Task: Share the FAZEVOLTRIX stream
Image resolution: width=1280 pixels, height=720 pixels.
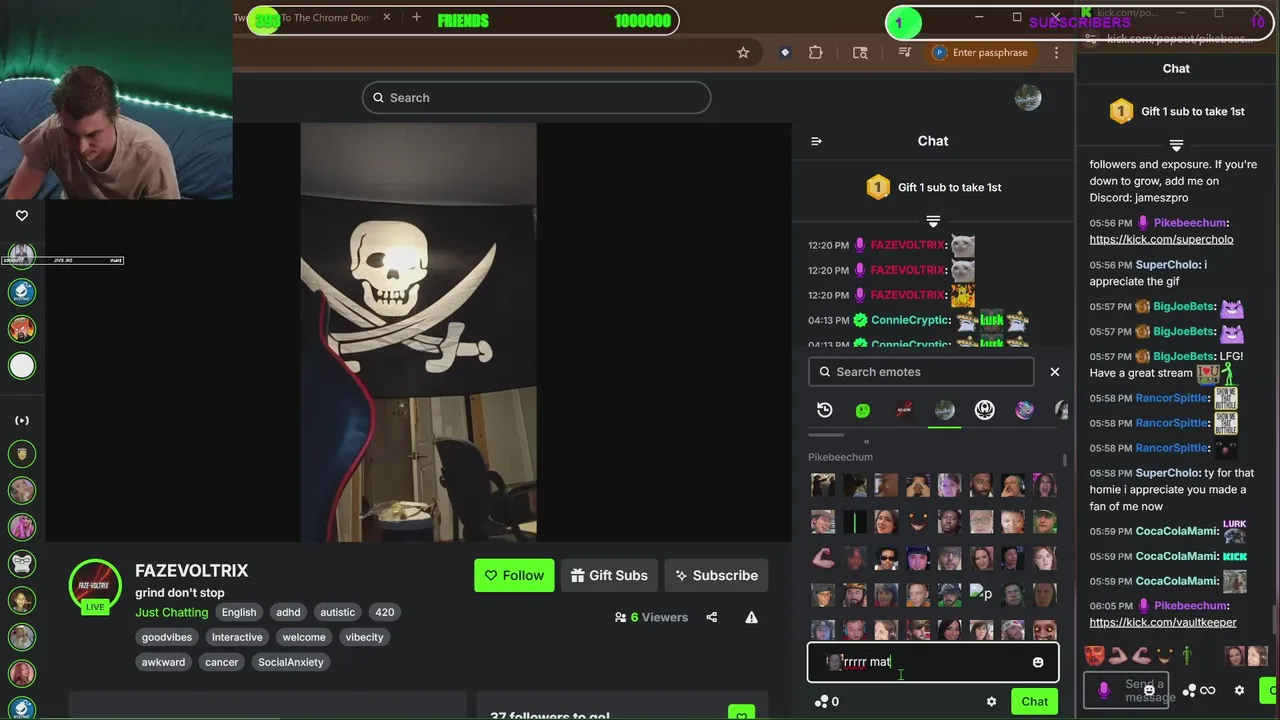Action: (x=712, y=617)
